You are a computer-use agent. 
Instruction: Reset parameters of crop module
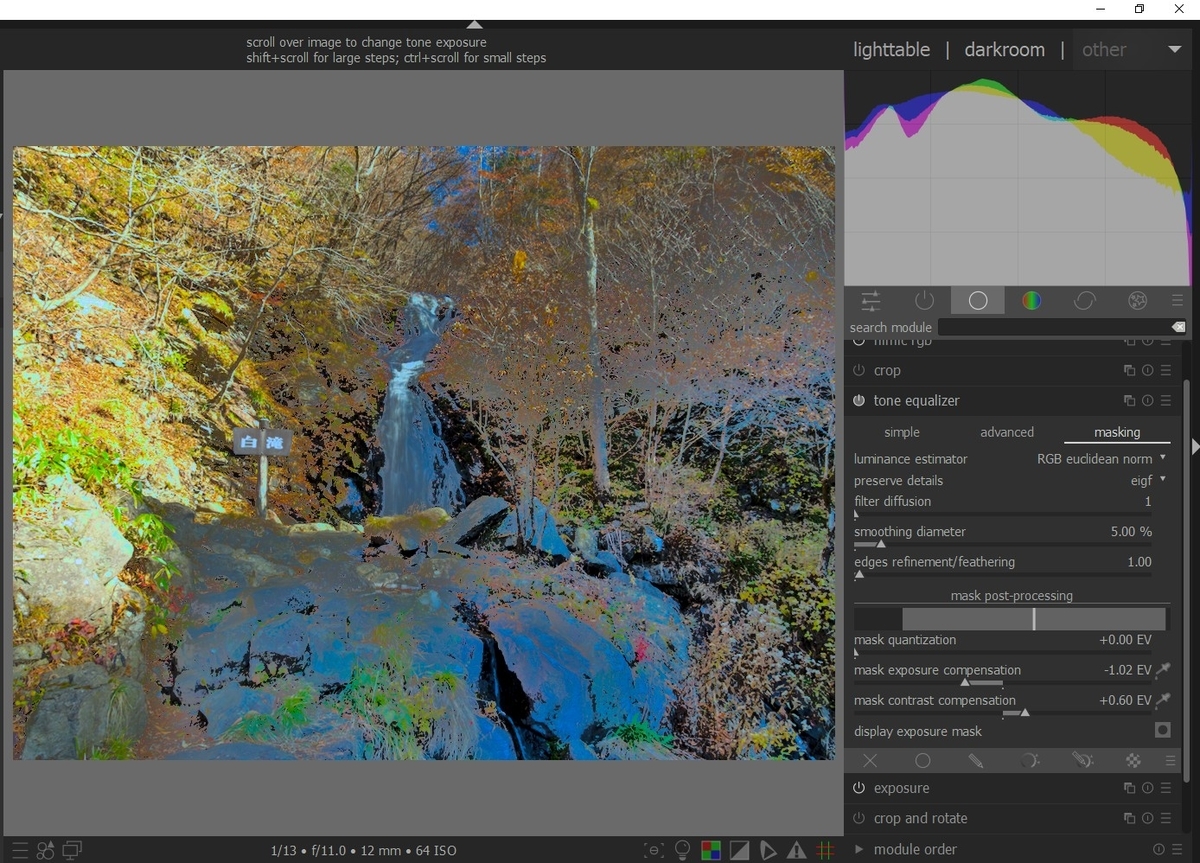tap(1147, 370)
